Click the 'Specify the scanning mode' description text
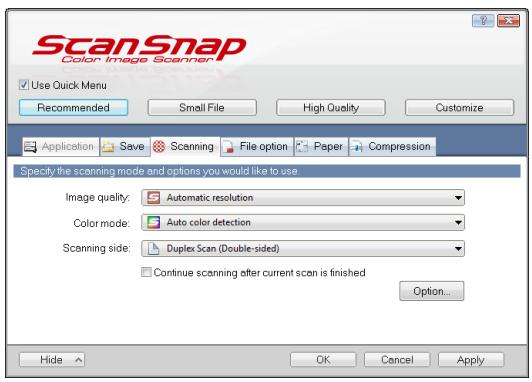This screenshot has height=382, width=532. pyautogui.click(x=159, y=171)
